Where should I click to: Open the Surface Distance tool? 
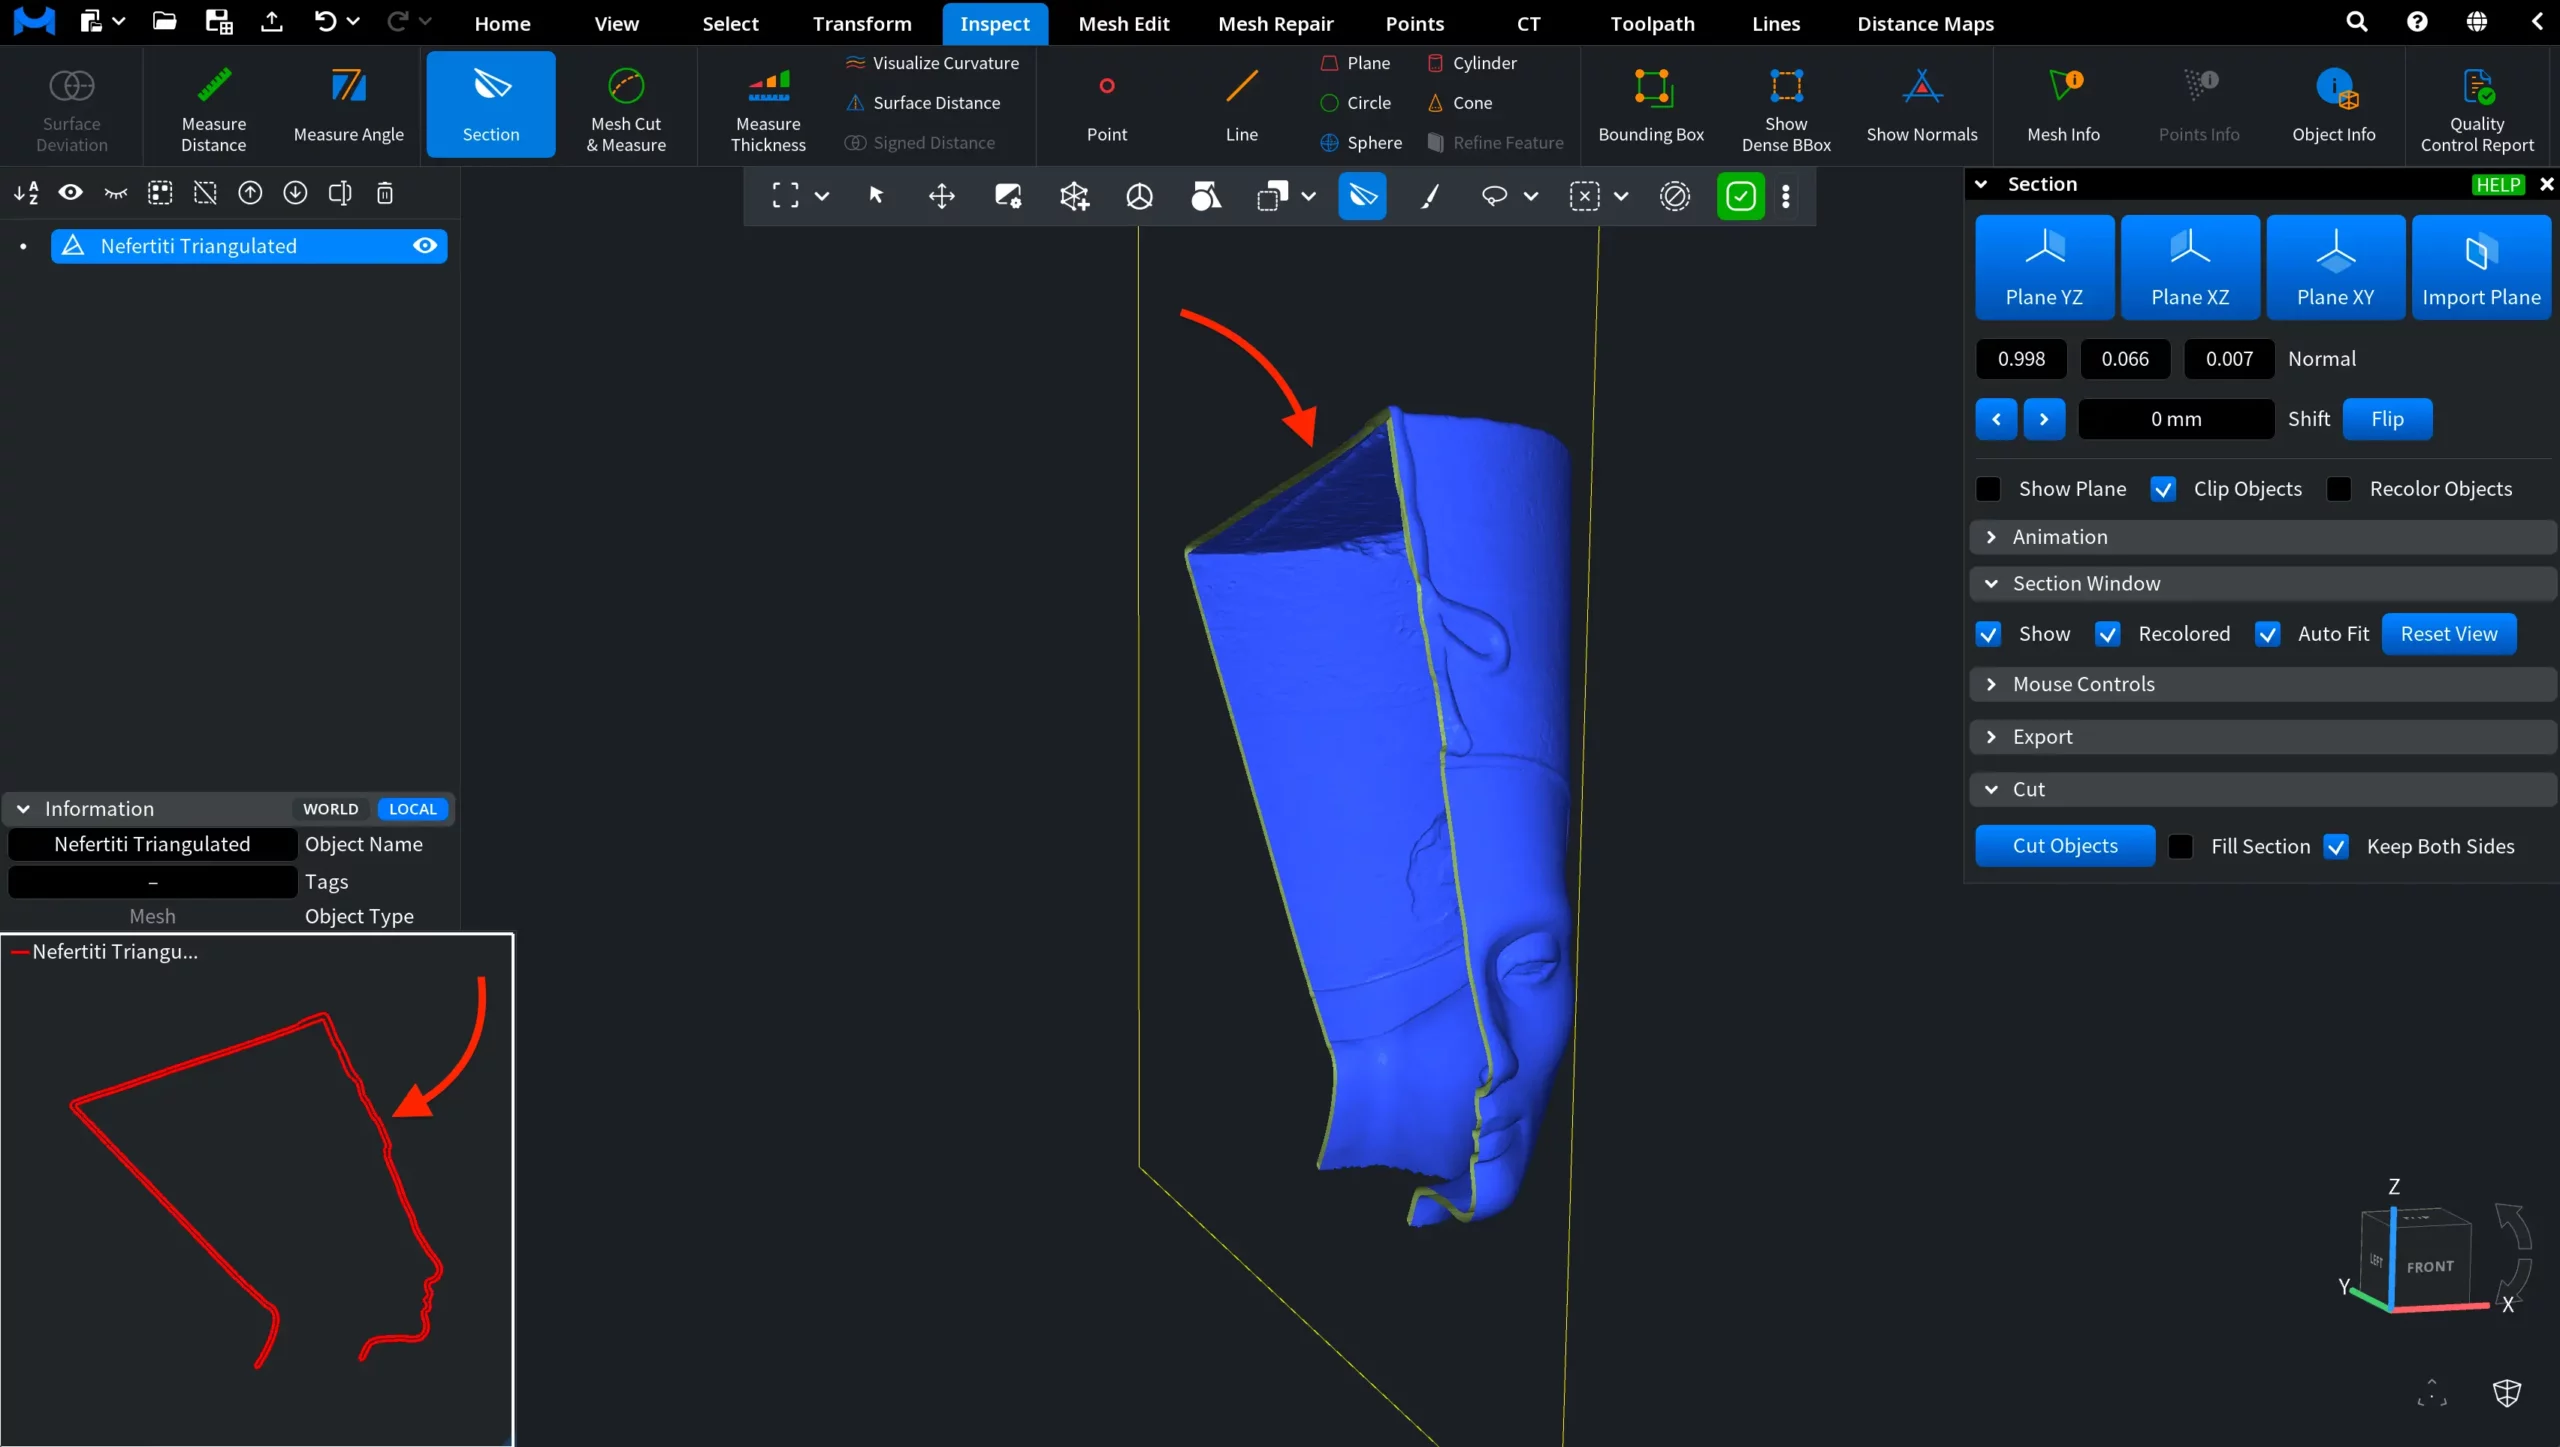pyautogui.click(x=923, y=103)
